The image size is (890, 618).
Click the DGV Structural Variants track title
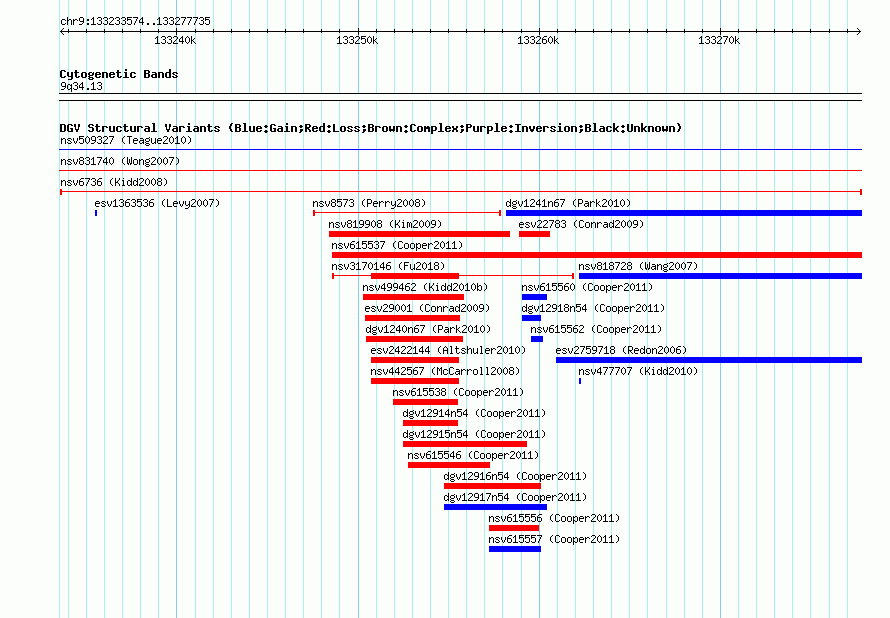tap(371, 128)
